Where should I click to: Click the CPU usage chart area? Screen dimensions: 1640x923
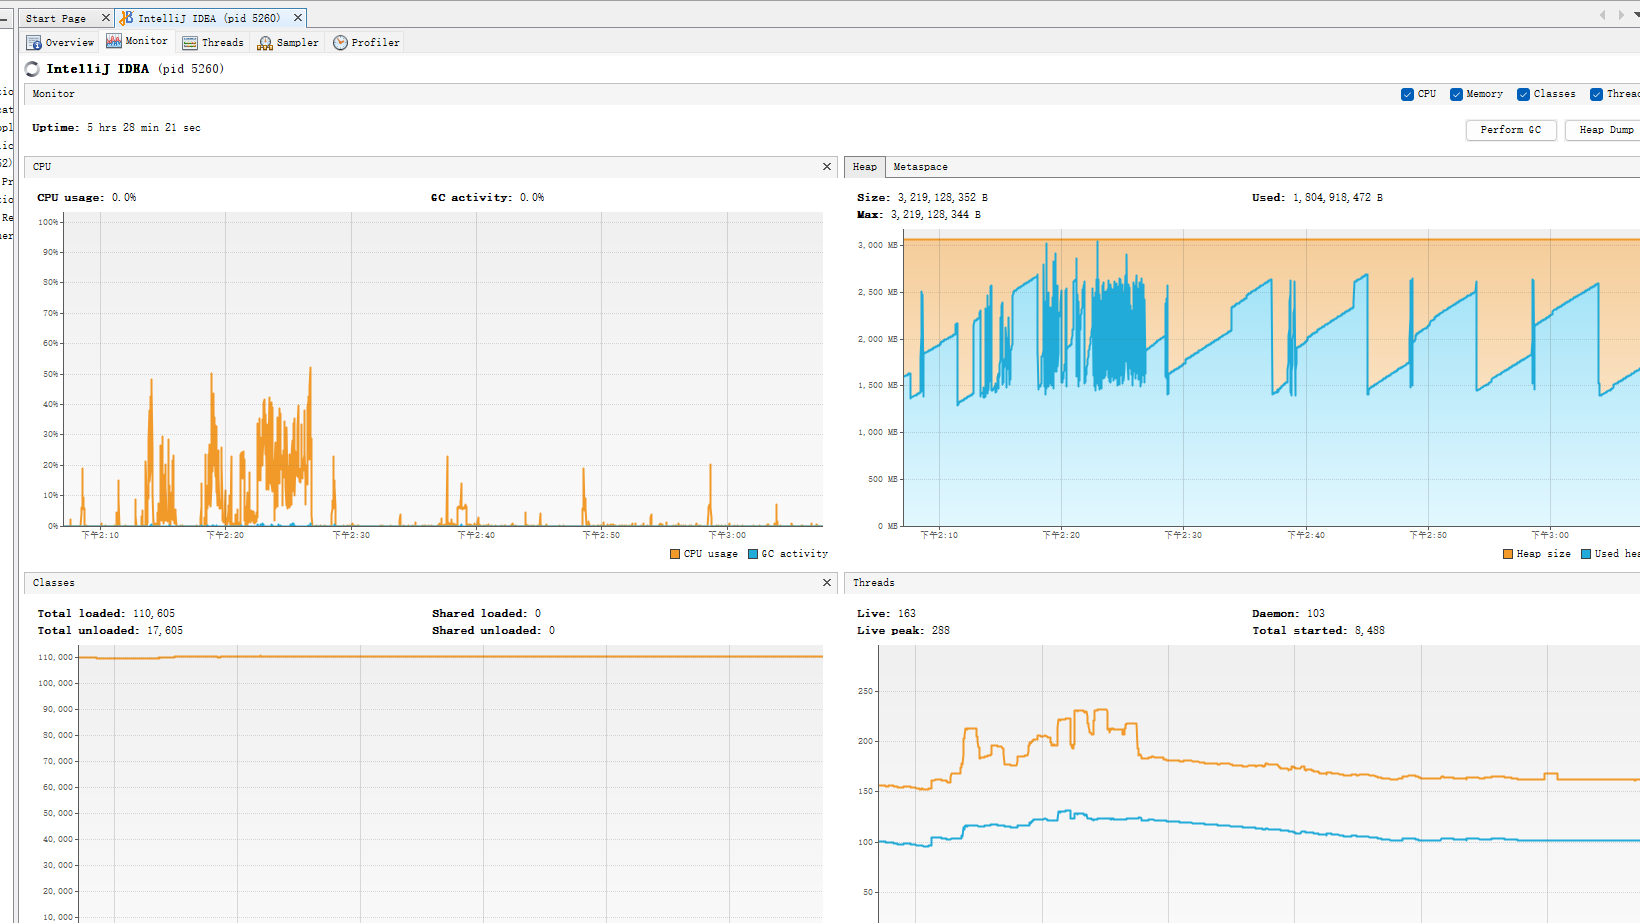click(443, 369)
